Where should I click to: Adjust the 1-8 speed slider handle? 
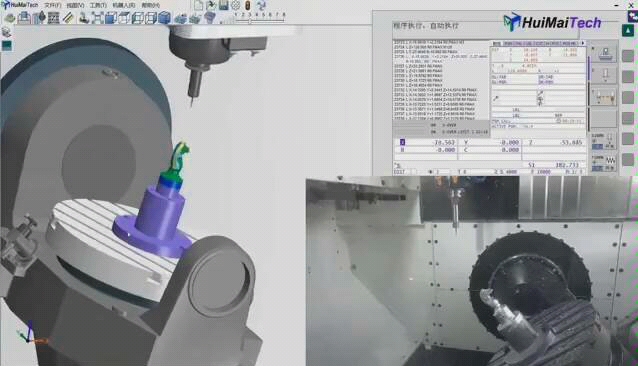[250, 20]
